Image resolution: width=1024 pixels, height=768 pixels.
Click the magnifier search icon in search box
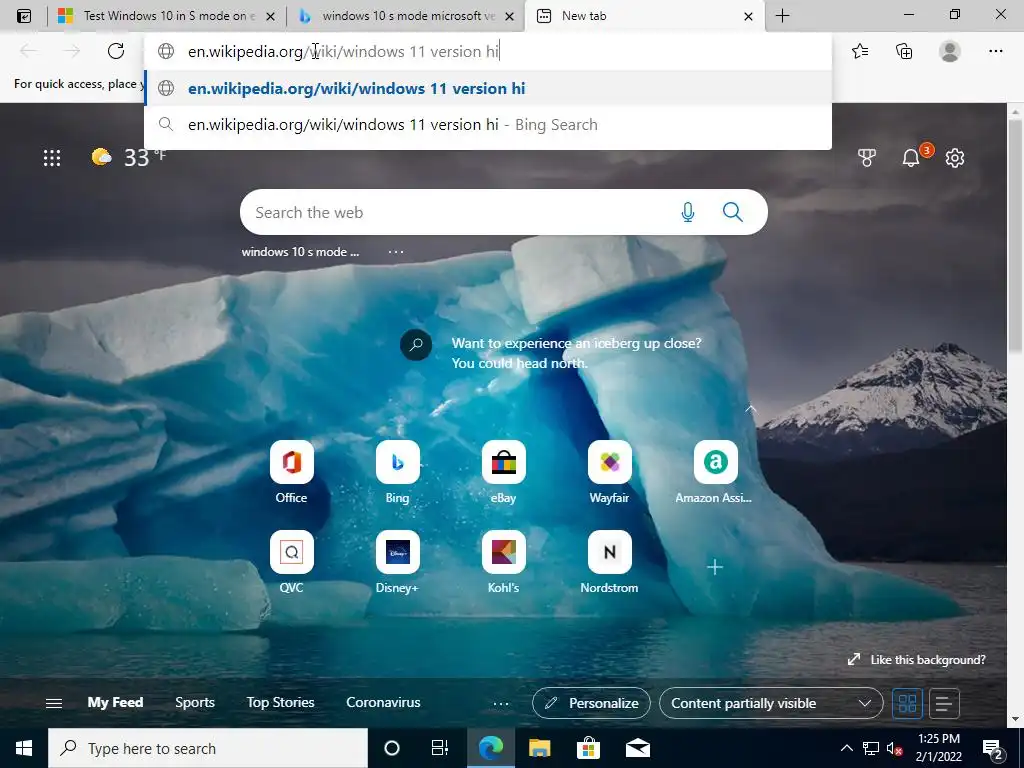point(733,212)
